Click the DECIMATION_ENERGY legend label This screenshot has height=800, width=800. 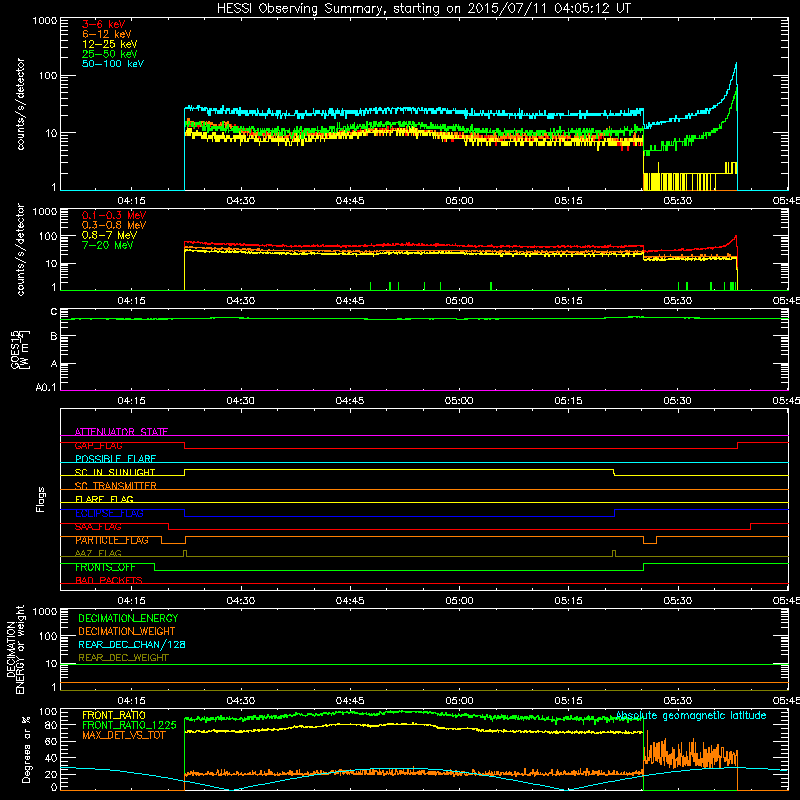(128, 618)
